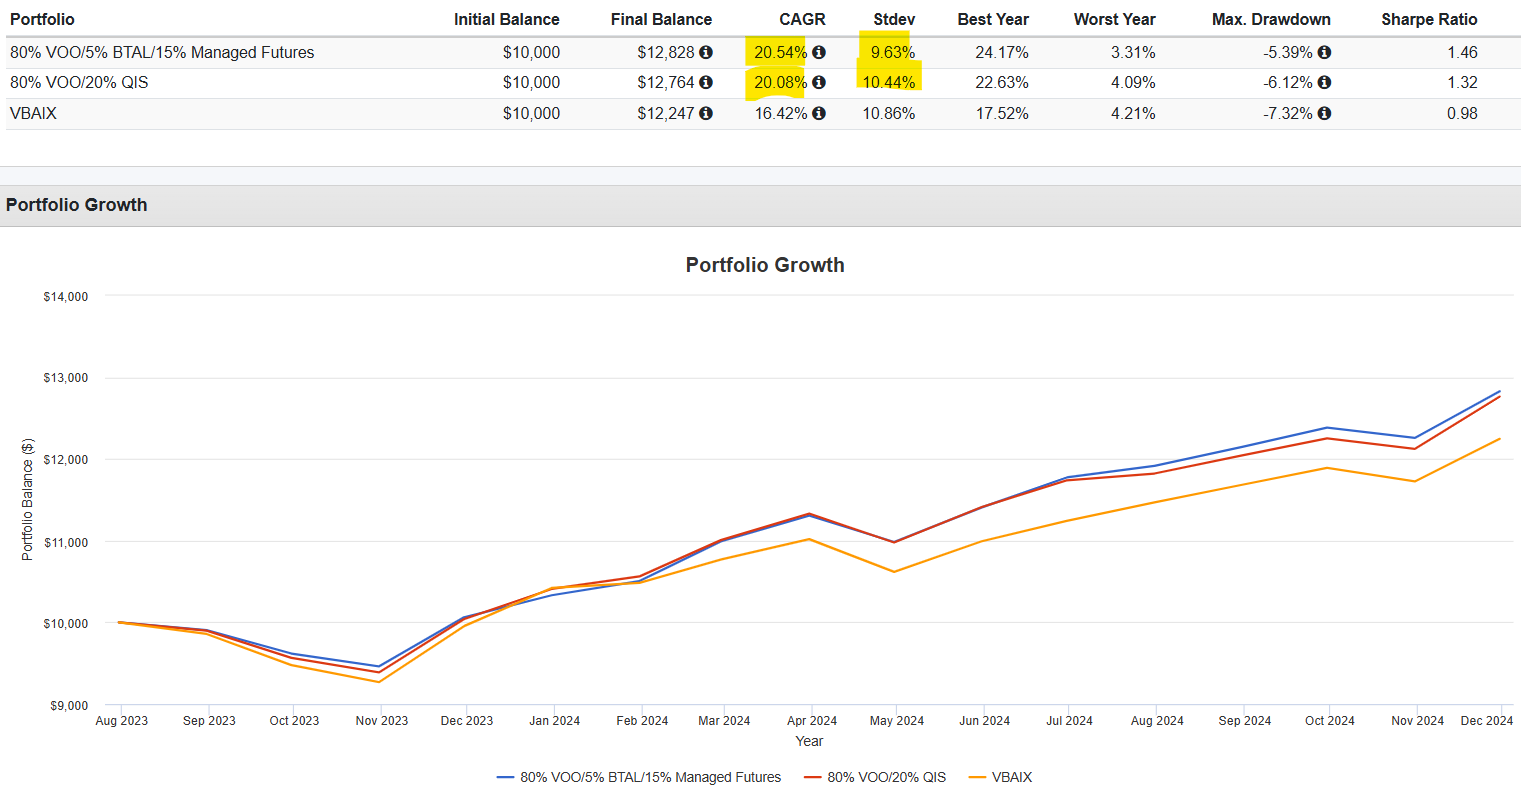Click the Max. Drawdown column header
Screen dimensions: 1521x785
tap(1271, 19)
